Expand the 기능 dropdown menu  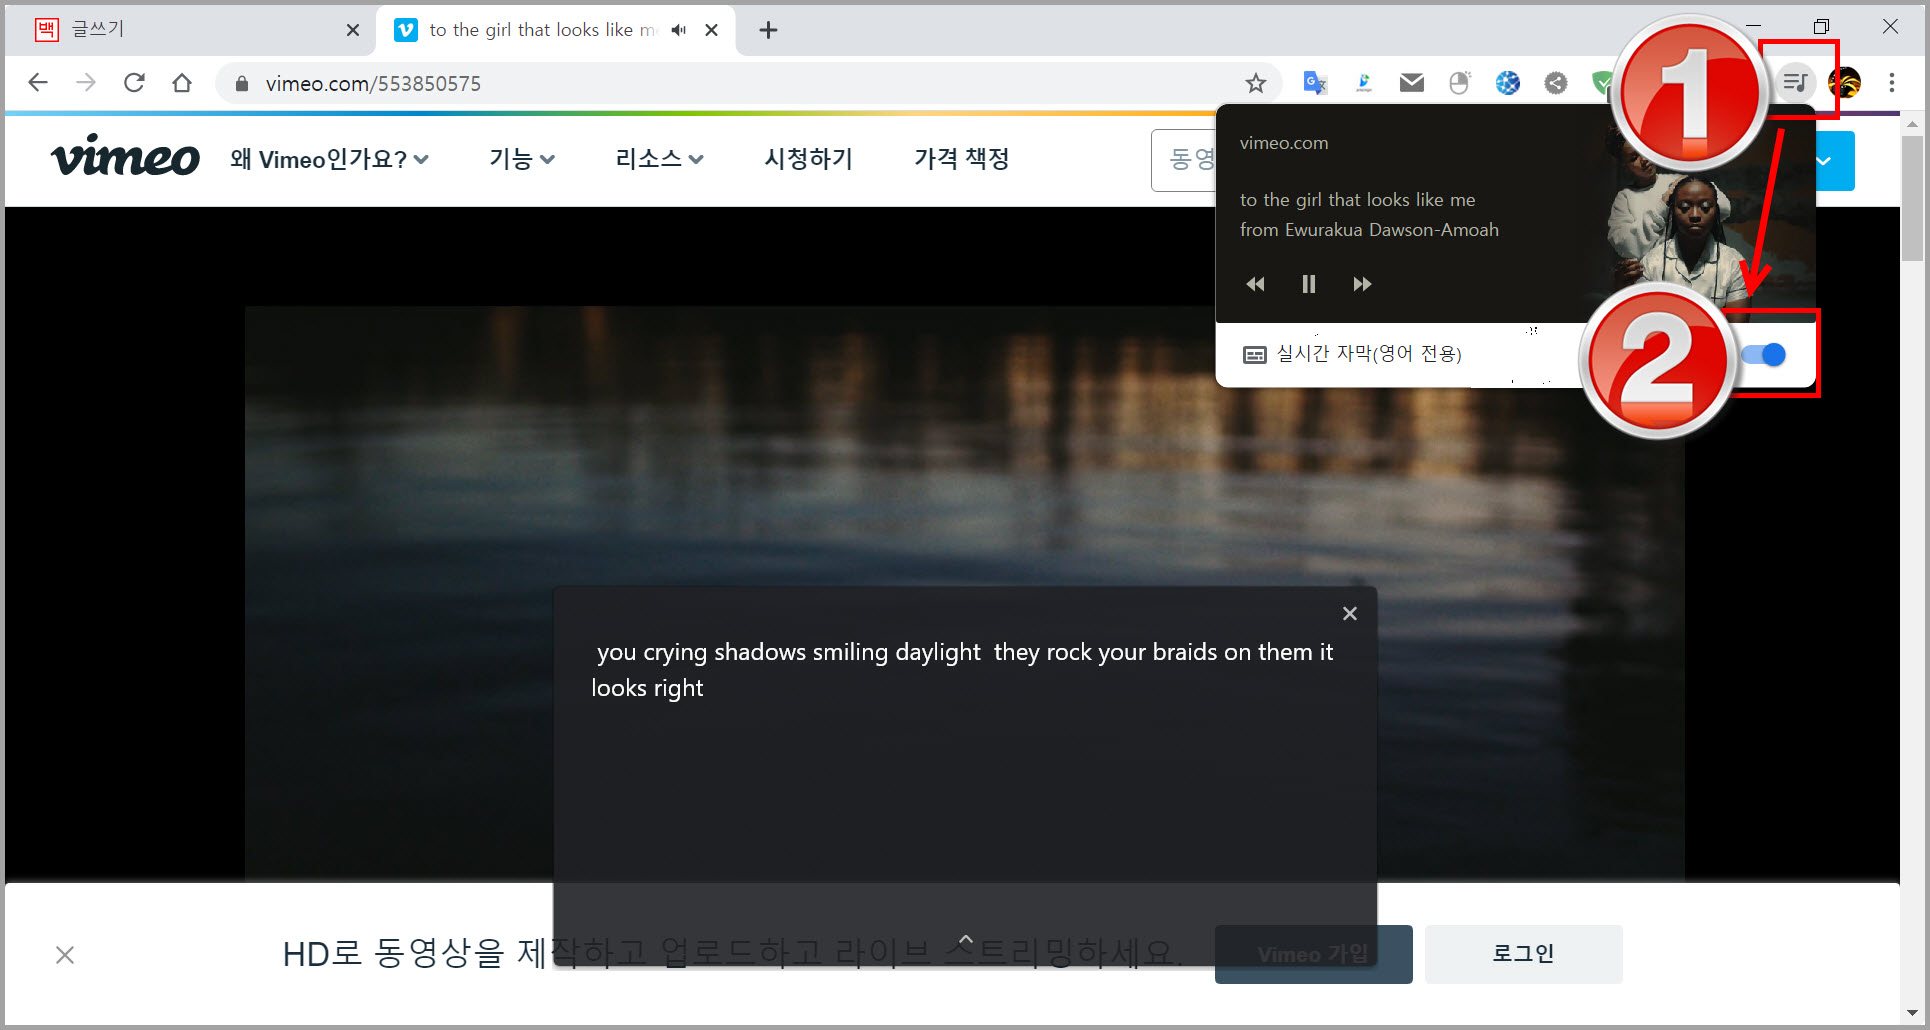click(521, 159)
